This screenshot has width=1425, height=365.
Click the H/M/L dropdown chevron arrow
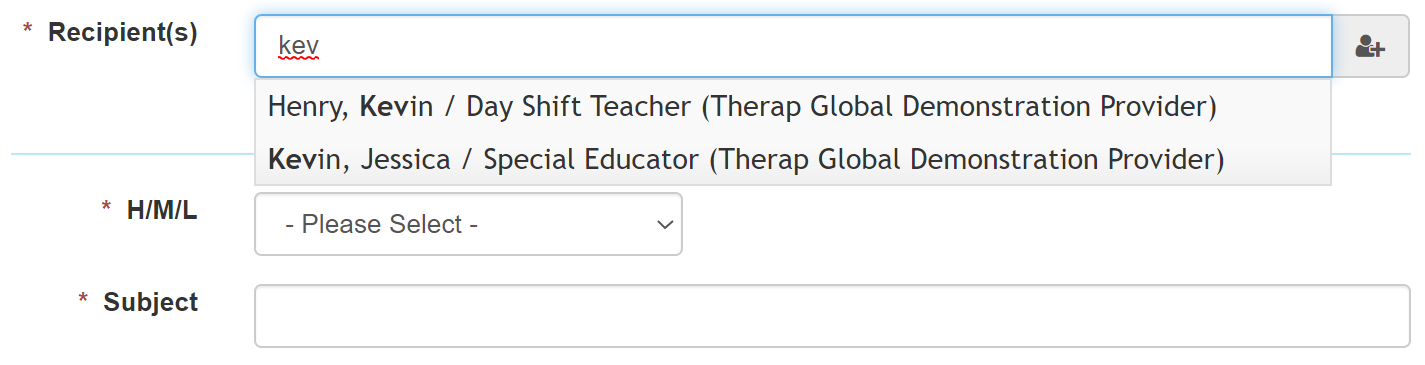click(664, 225)
